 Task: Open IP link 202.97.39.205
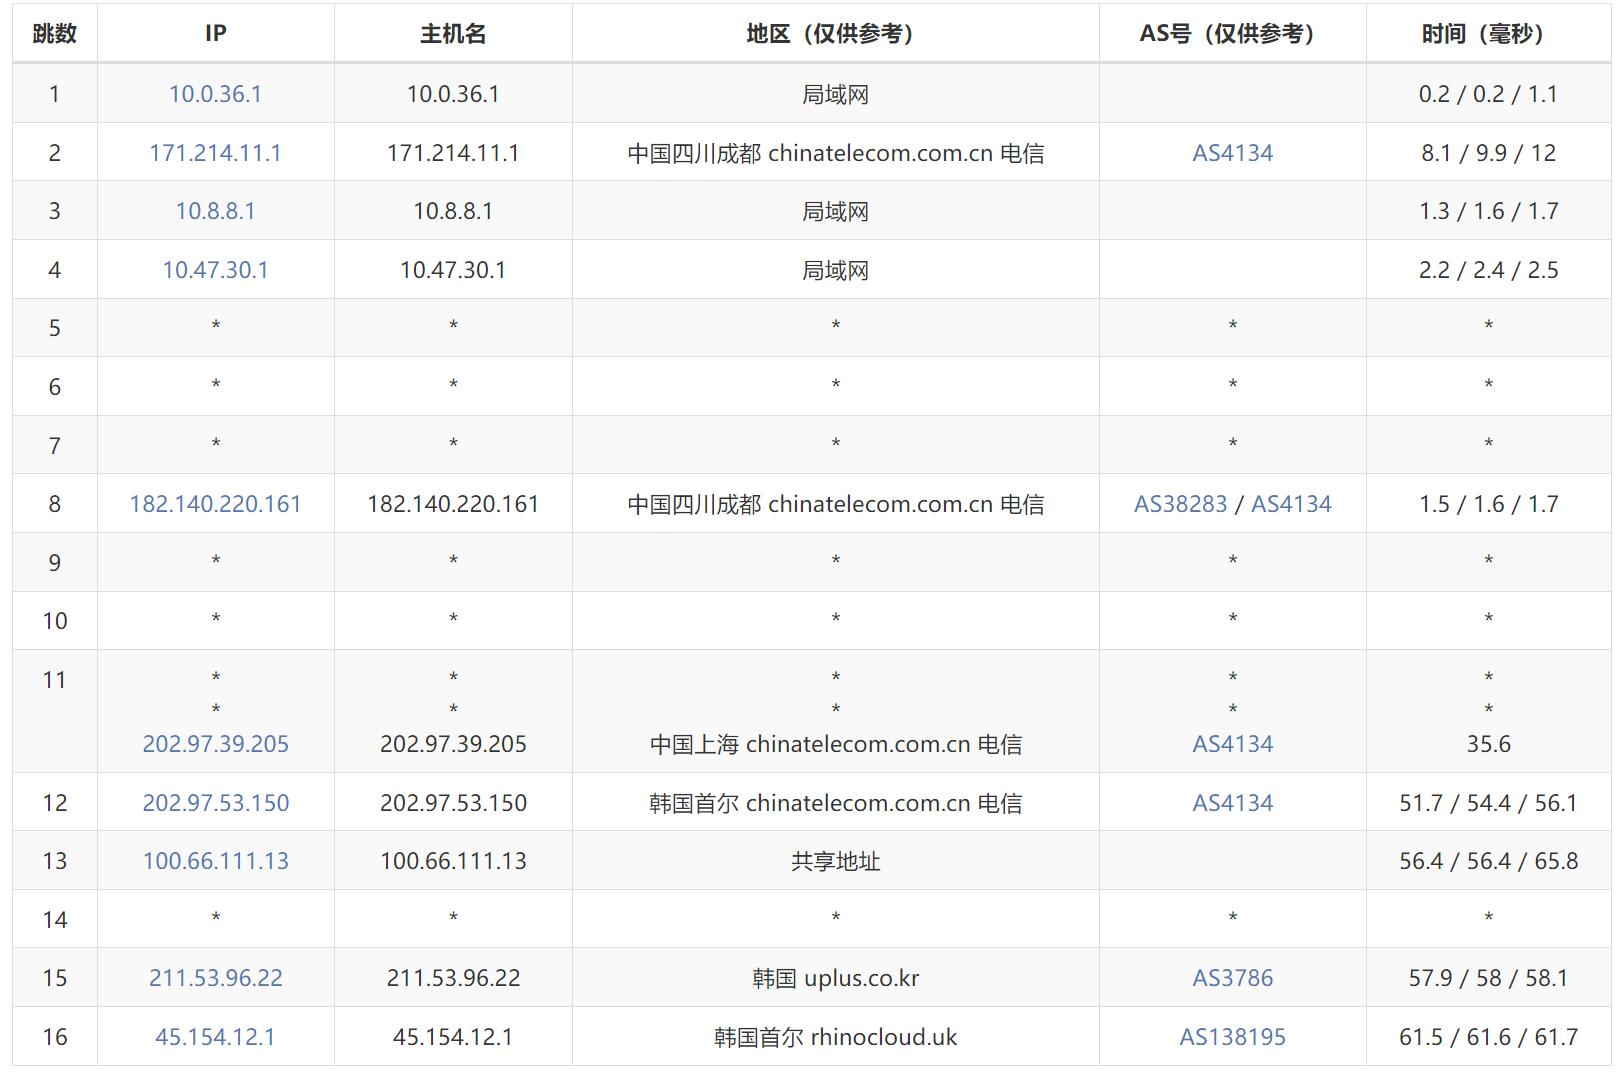point(215,744)
